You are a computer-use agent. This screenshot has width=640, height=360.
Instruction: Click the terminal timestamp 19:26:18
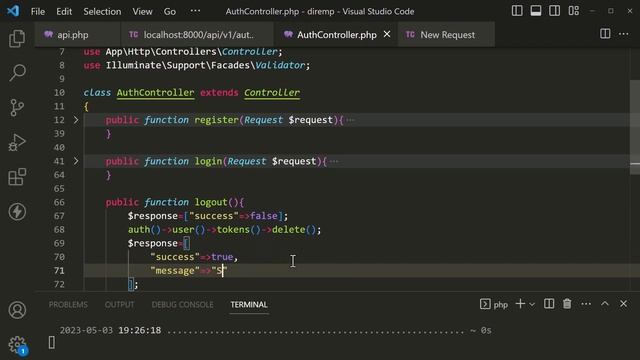click(x=140, y=330)
